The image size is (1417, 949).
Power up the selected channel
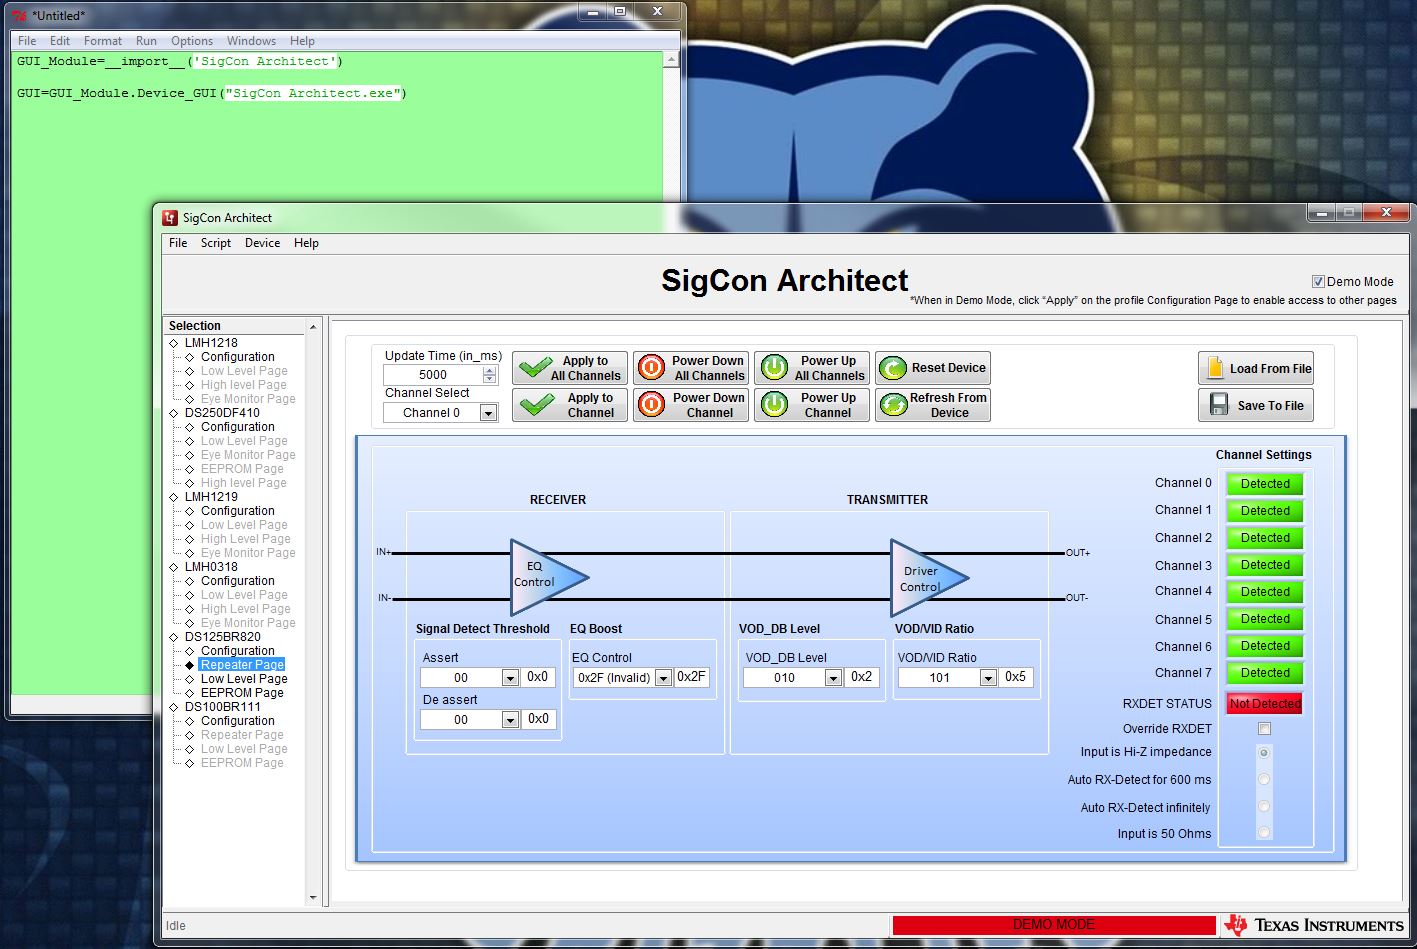pos(812,405)
